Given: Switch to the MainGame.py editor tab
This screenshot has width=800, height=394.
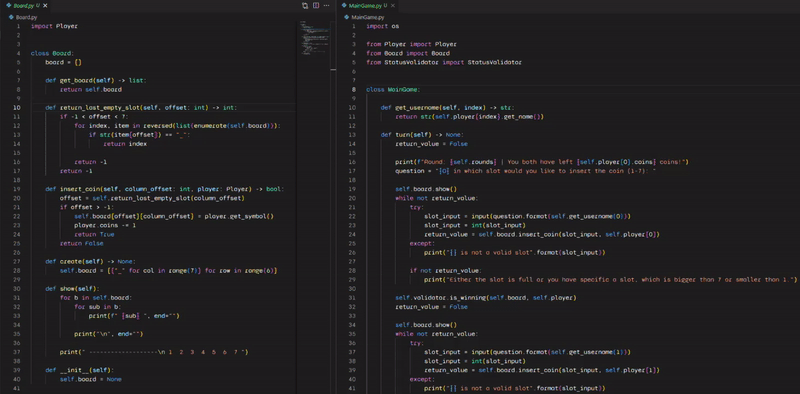Looking at the screenshot, I should (x=365, y=6).
